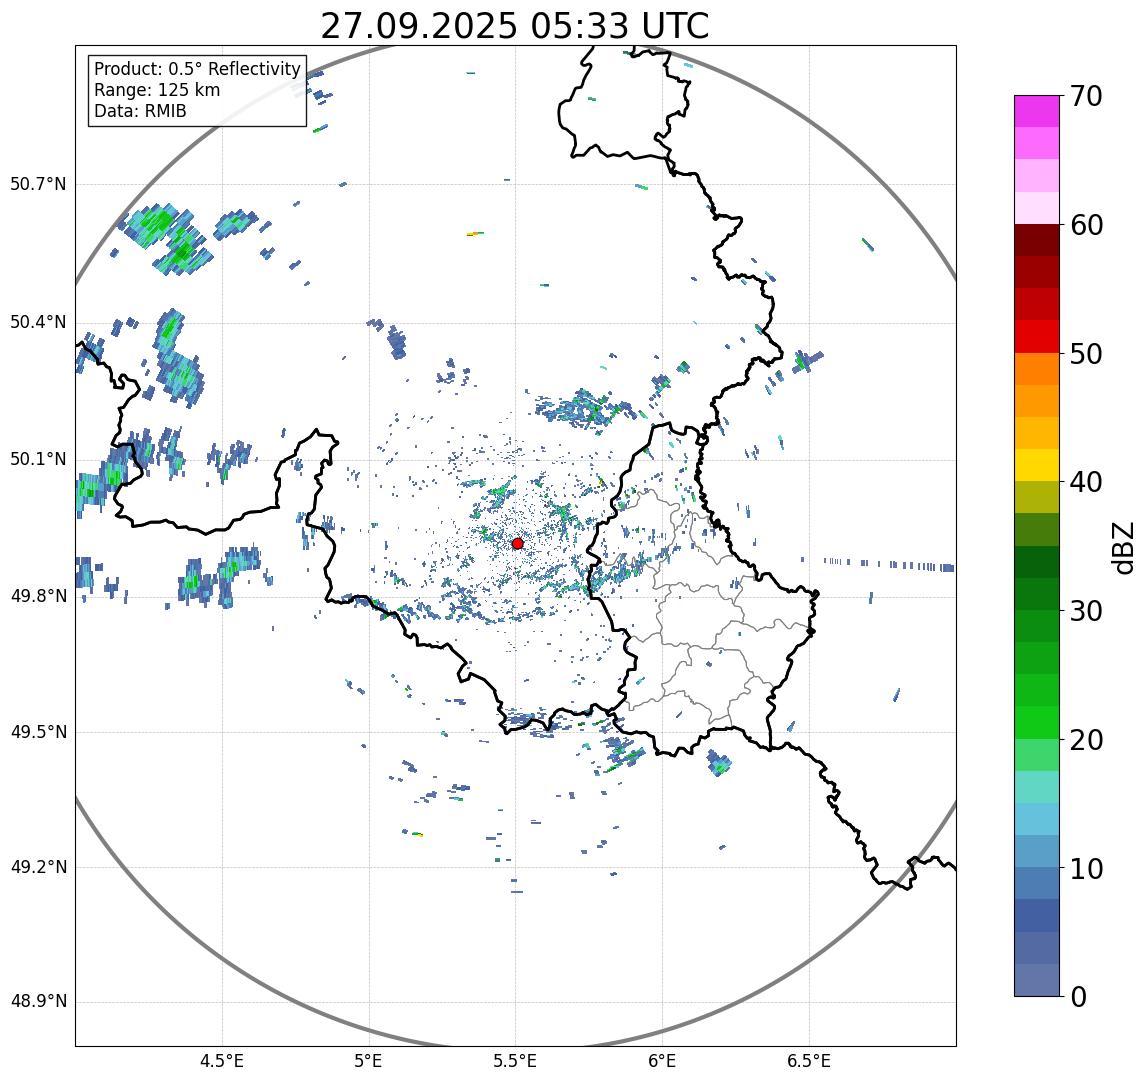The width and height of the screenshot is (1148, 1081).
Task: Click the 60 label on the colorbar
Action: (1086, 225)
